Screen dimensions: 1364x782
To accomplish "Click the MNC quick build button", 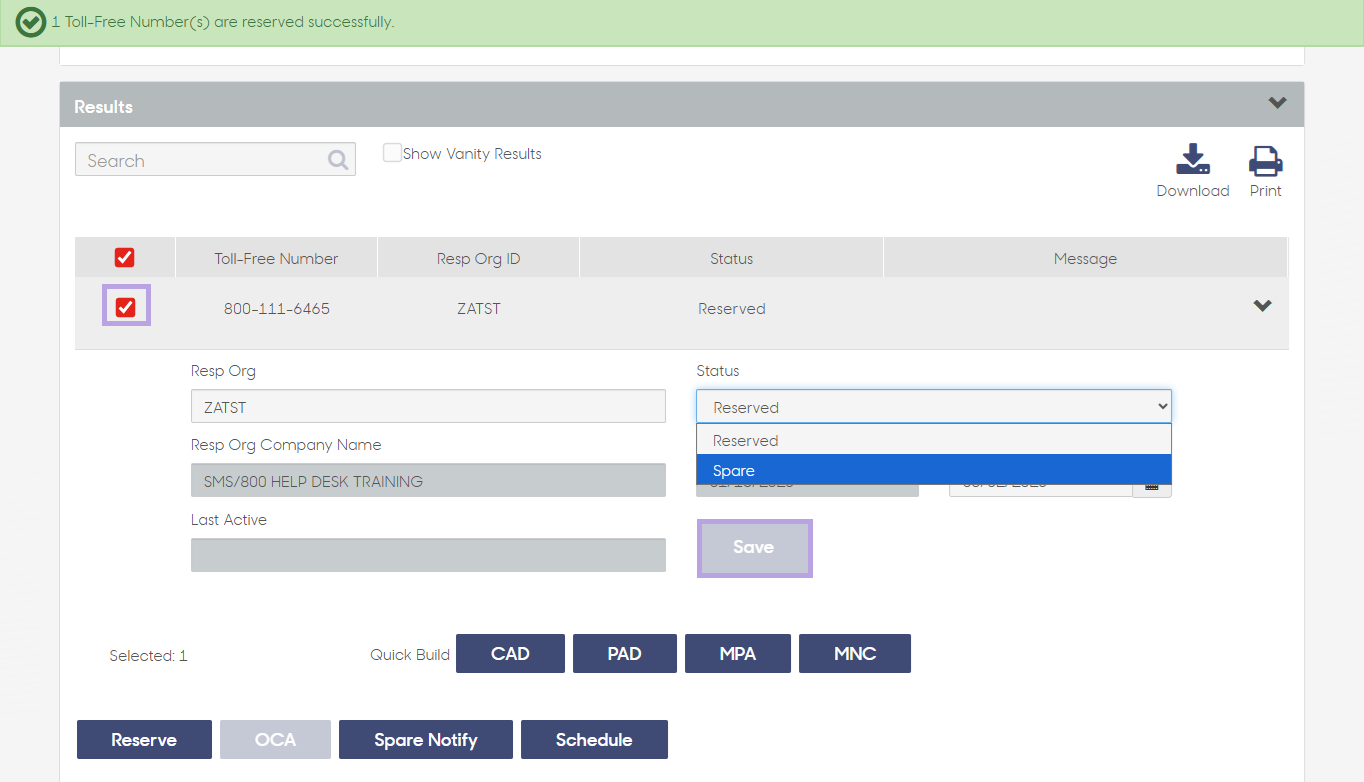I will pyautogui.click(x=855, y=653).
